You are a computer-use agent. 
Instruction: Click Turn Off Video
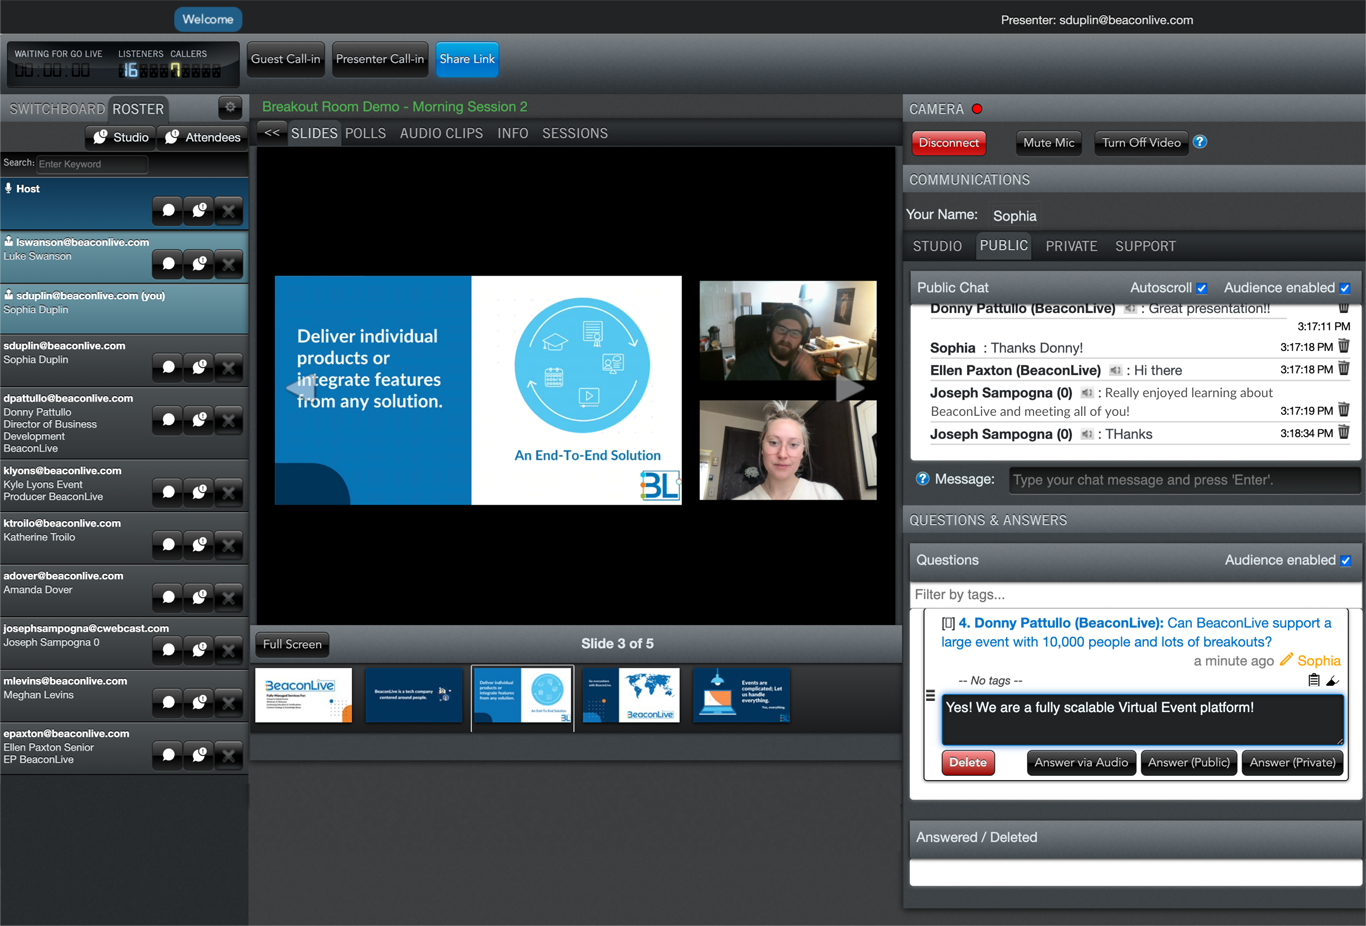(x=1141, y=143)
